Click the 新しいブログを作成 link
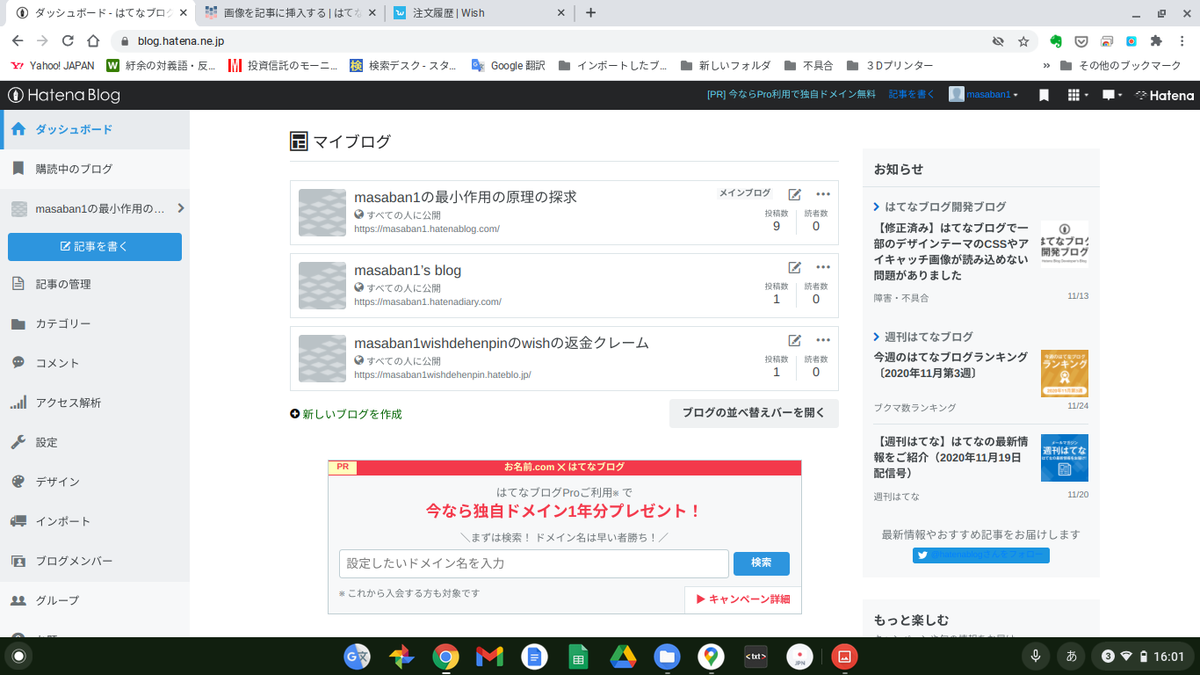The image size is (1200, 675). coord(346,413)
